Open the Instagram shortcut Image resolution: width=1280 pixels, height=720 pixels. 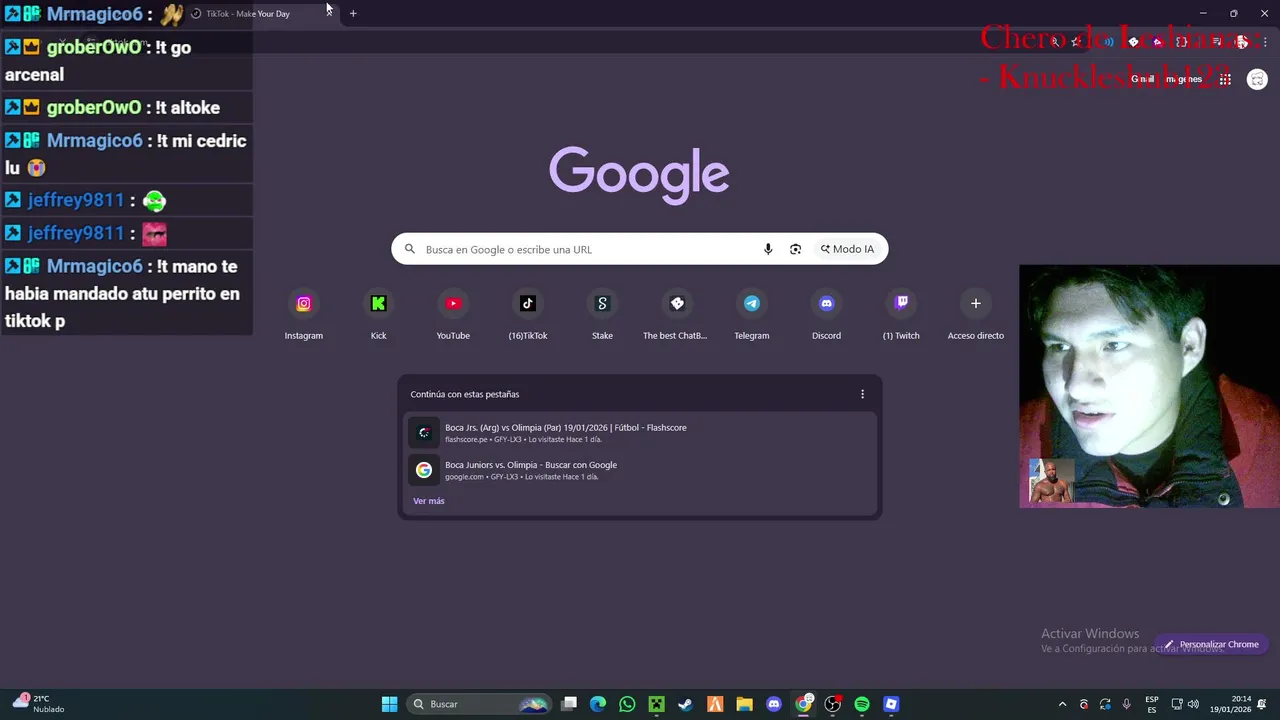click(304, 315)
